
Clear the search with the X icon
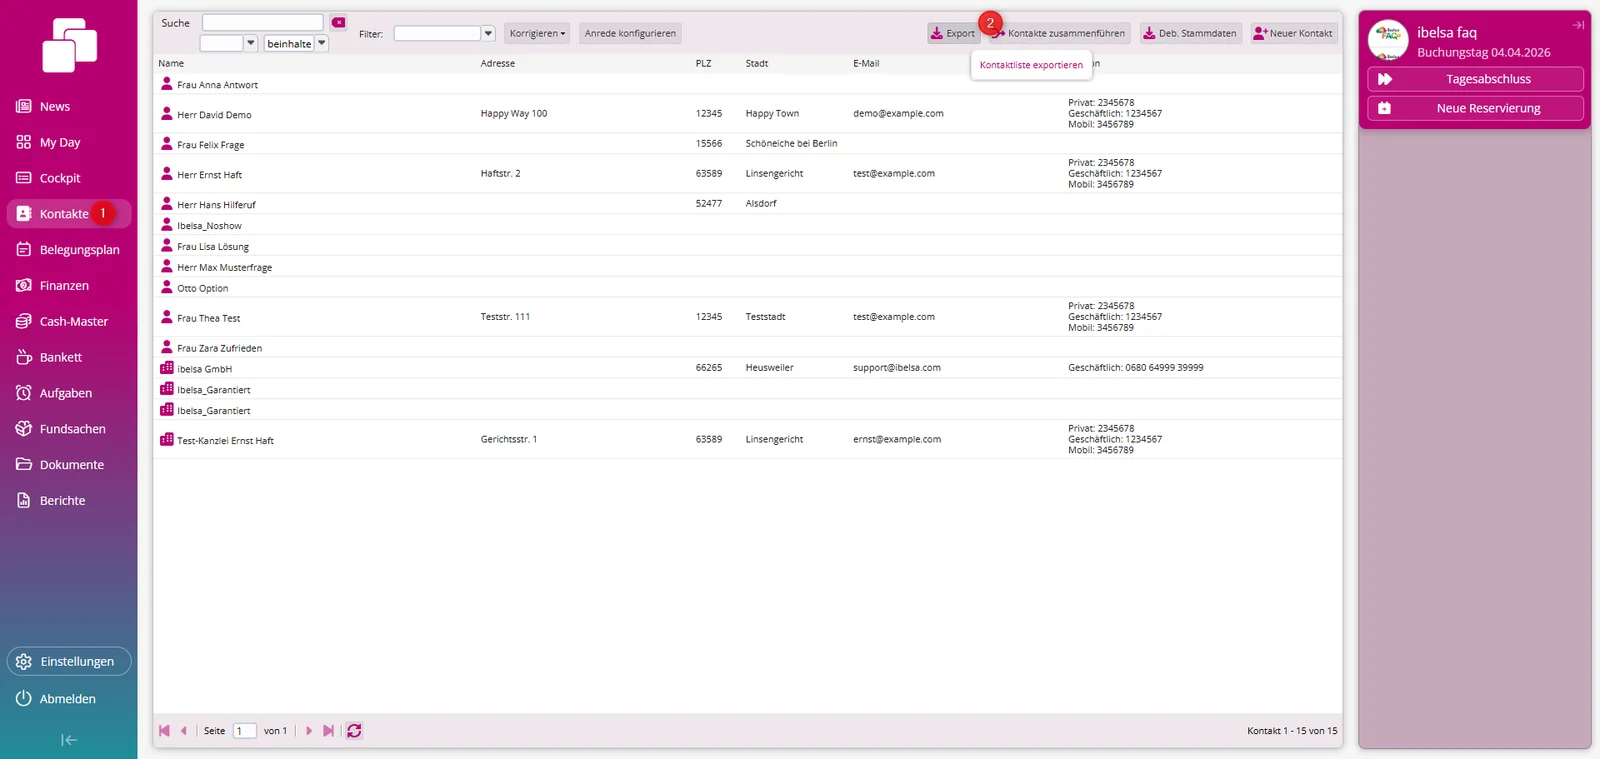pyautogui.click(x=339, y=22)
